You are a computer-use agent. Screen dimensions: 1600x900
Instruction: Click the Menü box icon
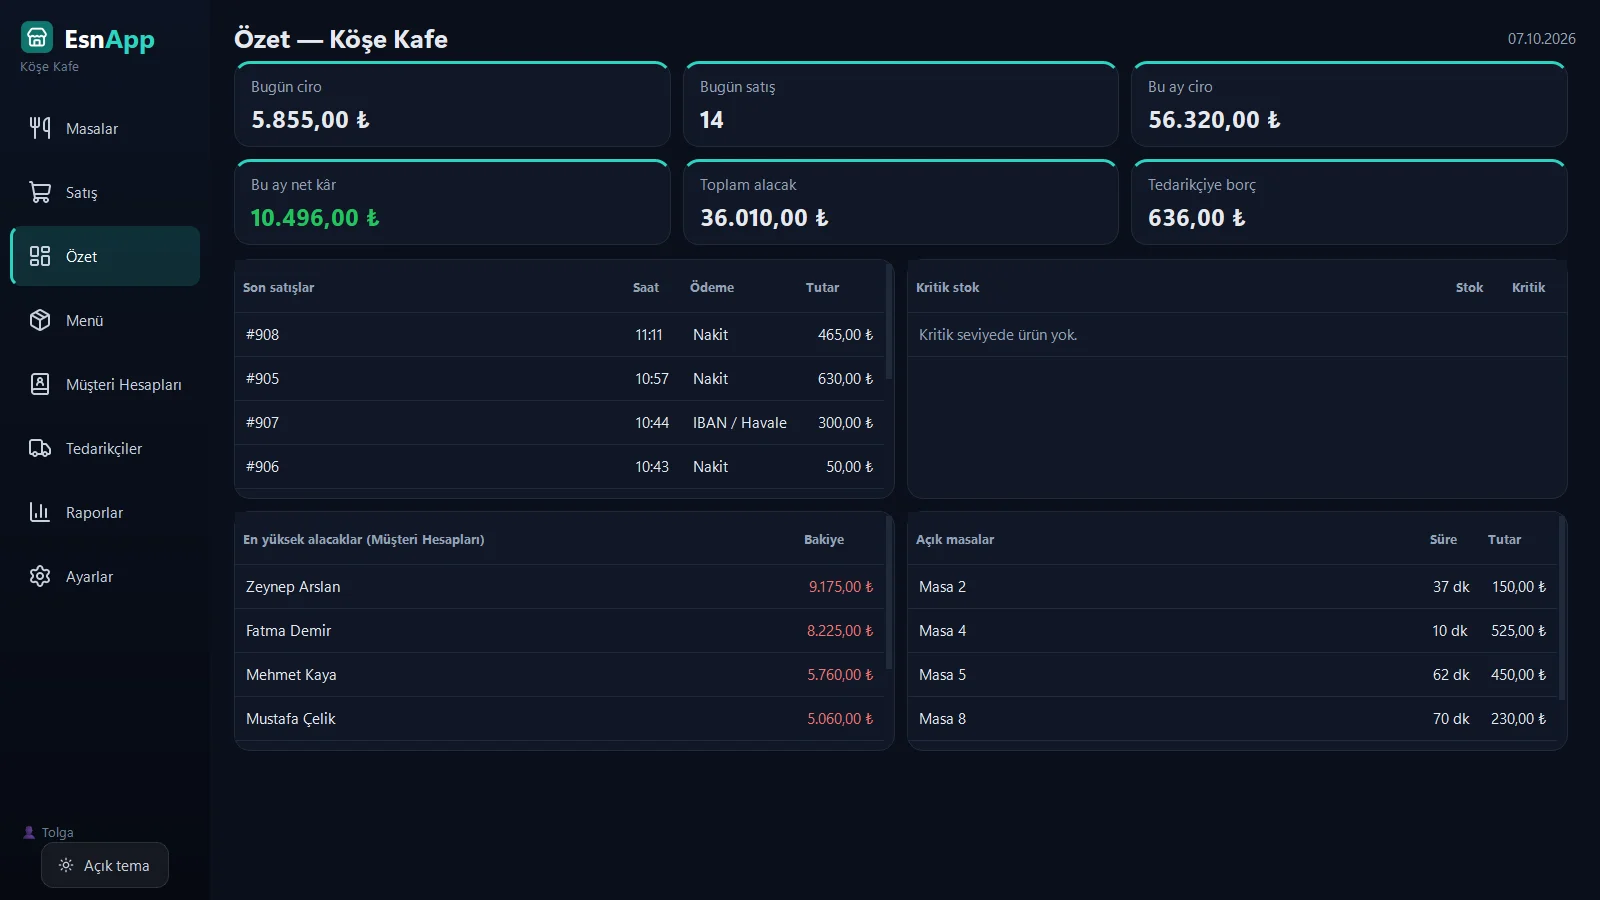click(x=40, y=320)
